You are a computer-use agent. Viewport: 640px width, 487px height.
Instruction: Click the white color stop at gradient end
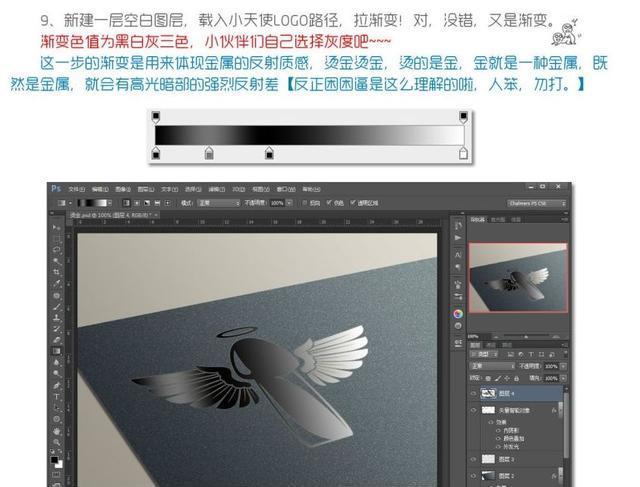[463, 153]
